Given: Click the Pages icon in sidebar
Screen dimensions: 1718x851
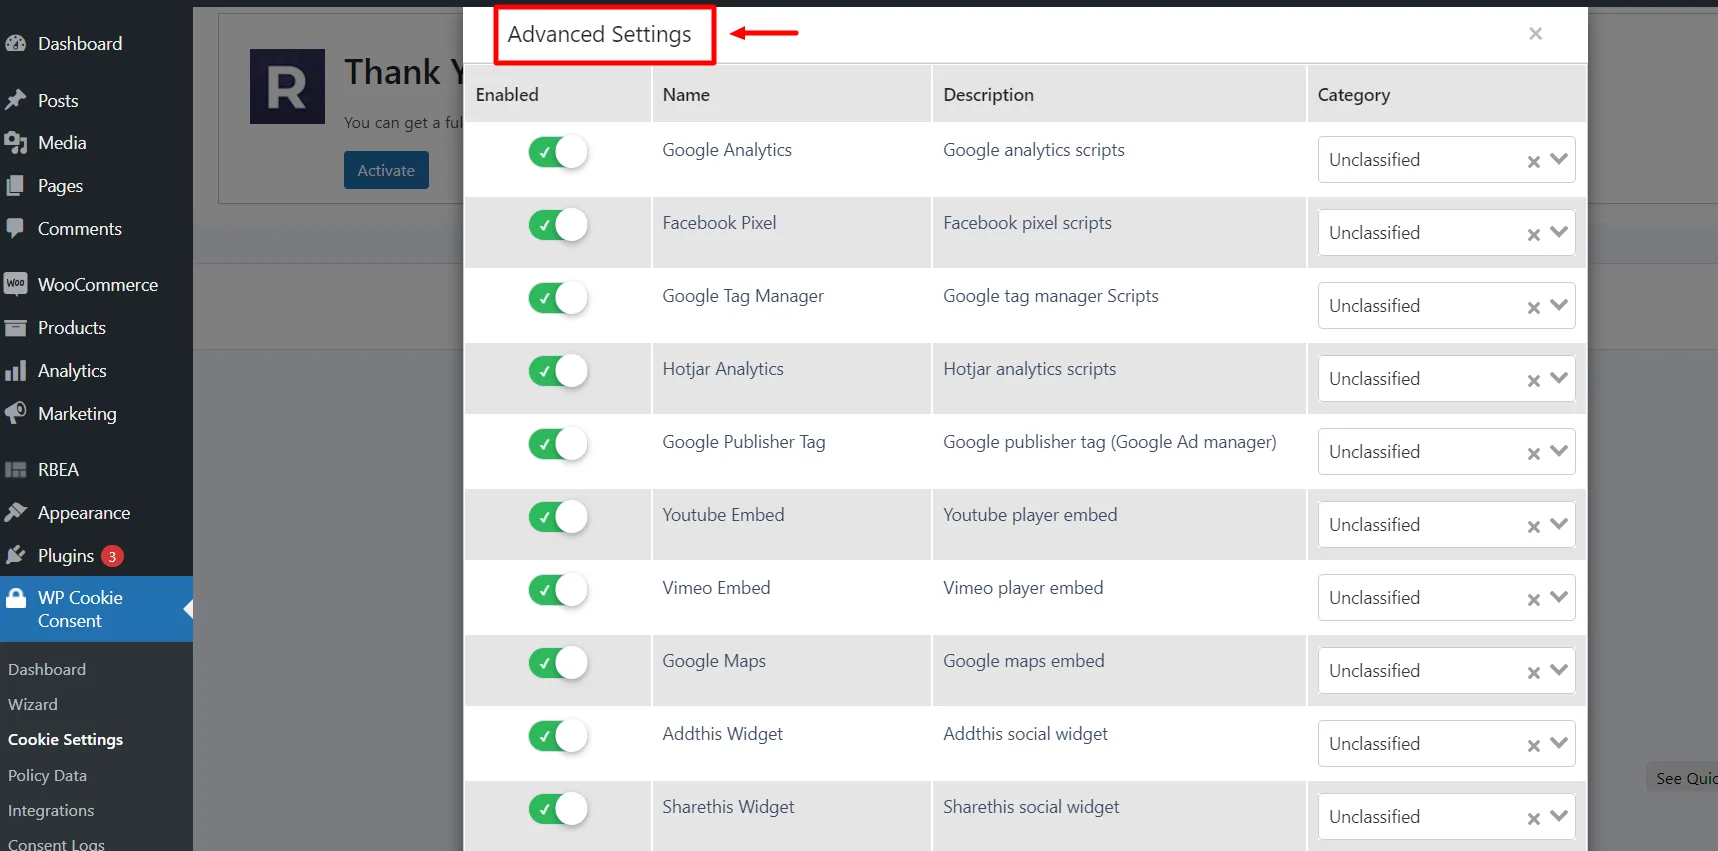Looking at the screenshot, I should click(x=15, y=186).
